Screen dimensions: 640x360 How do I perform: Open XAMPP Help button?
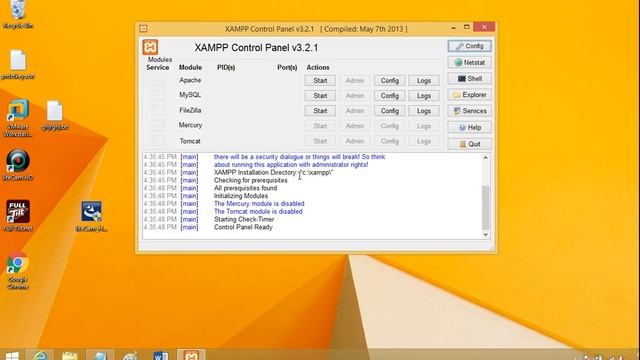[469, 127]
